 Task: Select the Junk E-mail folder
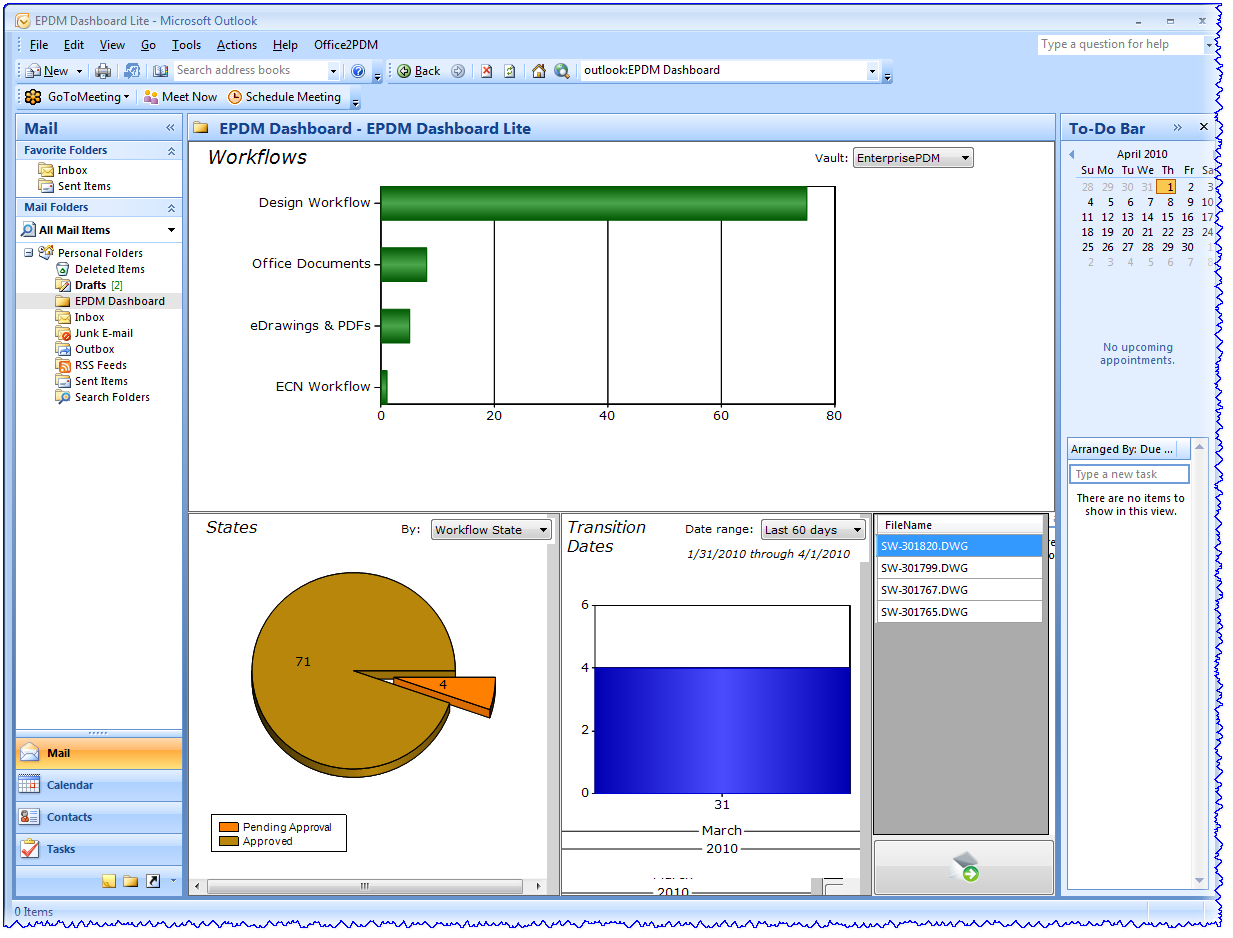pos(104,333)
